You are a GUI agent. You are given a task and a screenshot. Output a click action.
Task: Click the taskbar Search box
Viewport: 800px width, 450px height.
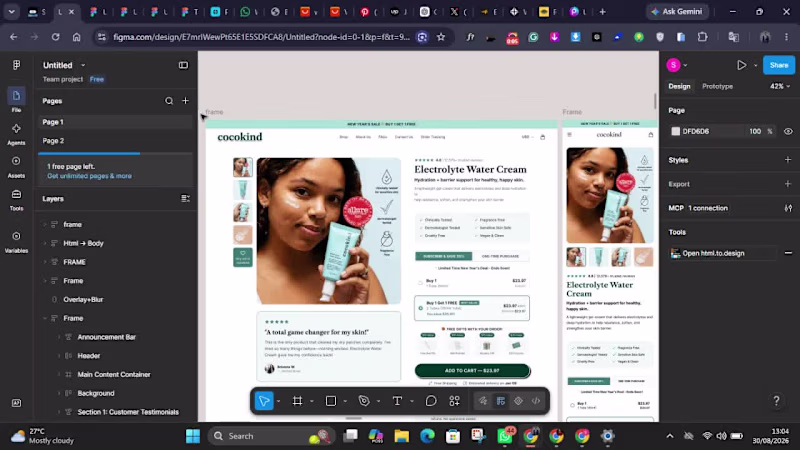click(x=270, y=436)
